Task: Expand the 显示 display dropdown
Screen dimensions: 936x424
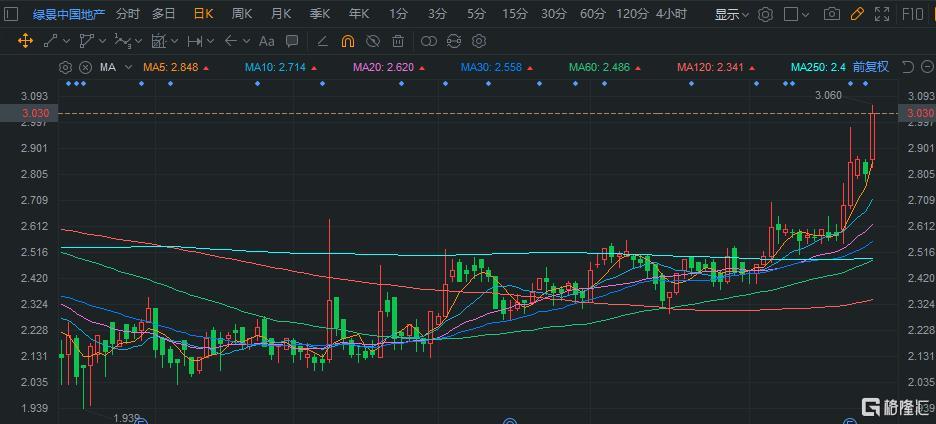Action: point(732,14)
